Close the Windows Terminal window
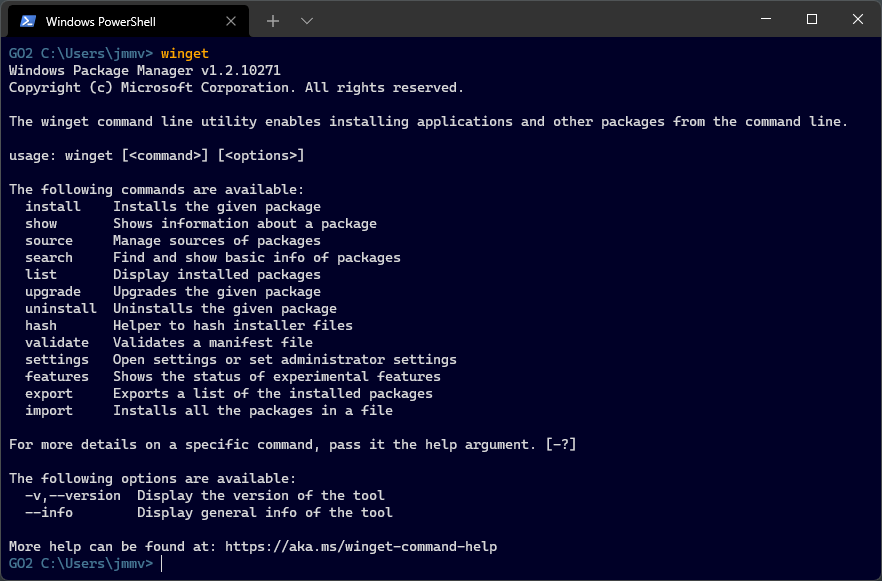 [x=858, y=19]
